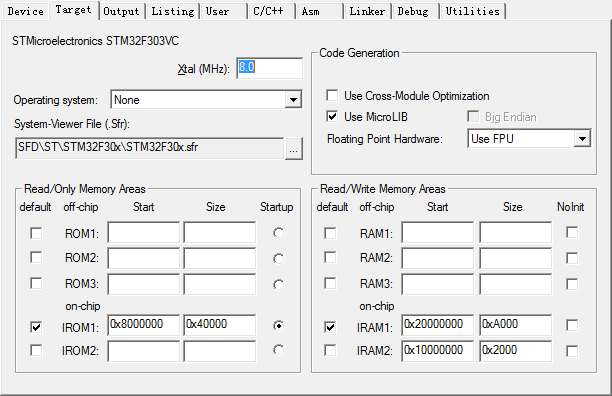
Task: Open the Floating Point Hardware dropdown
Action: tap(529, 139)
